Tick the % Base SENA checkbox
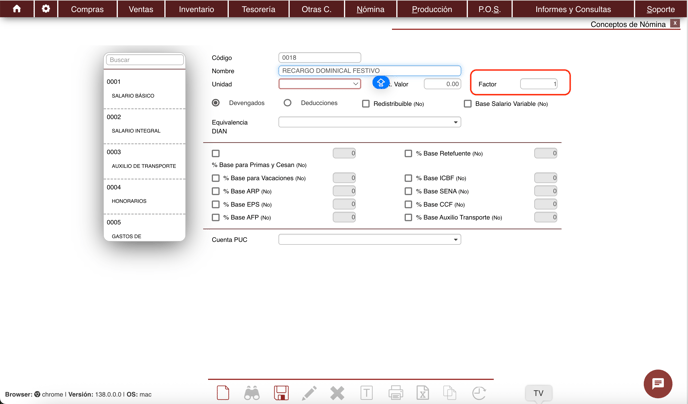688x404 pixels. tap(408, 191)
